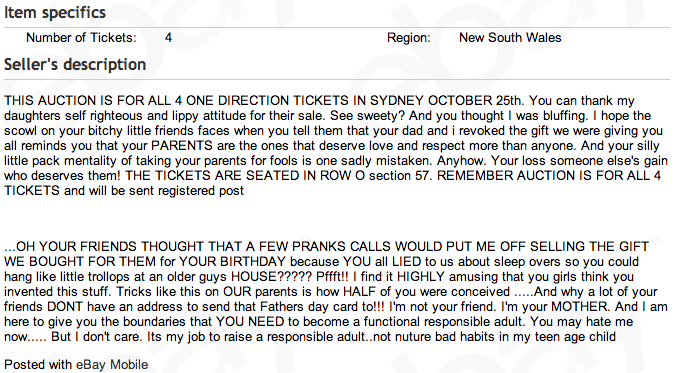The height and width of the screenshot is (373, 675).
Task: Click the words YOU NEED in second paragraph
Action: point(250,322)
